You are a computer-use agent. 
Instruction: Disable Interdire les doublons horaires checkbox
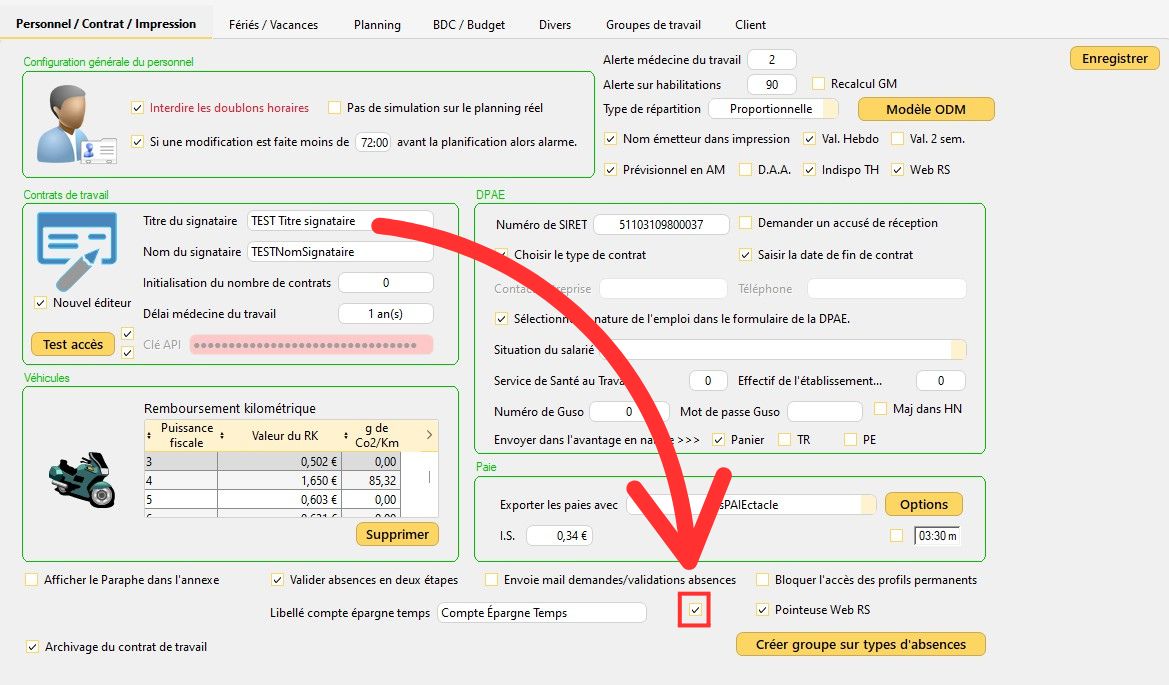coord(138,108)
